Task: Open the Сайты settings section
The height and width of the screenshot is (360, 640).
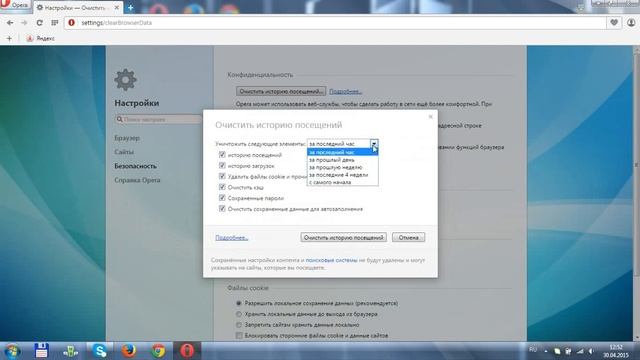Action: click(124, 152)
